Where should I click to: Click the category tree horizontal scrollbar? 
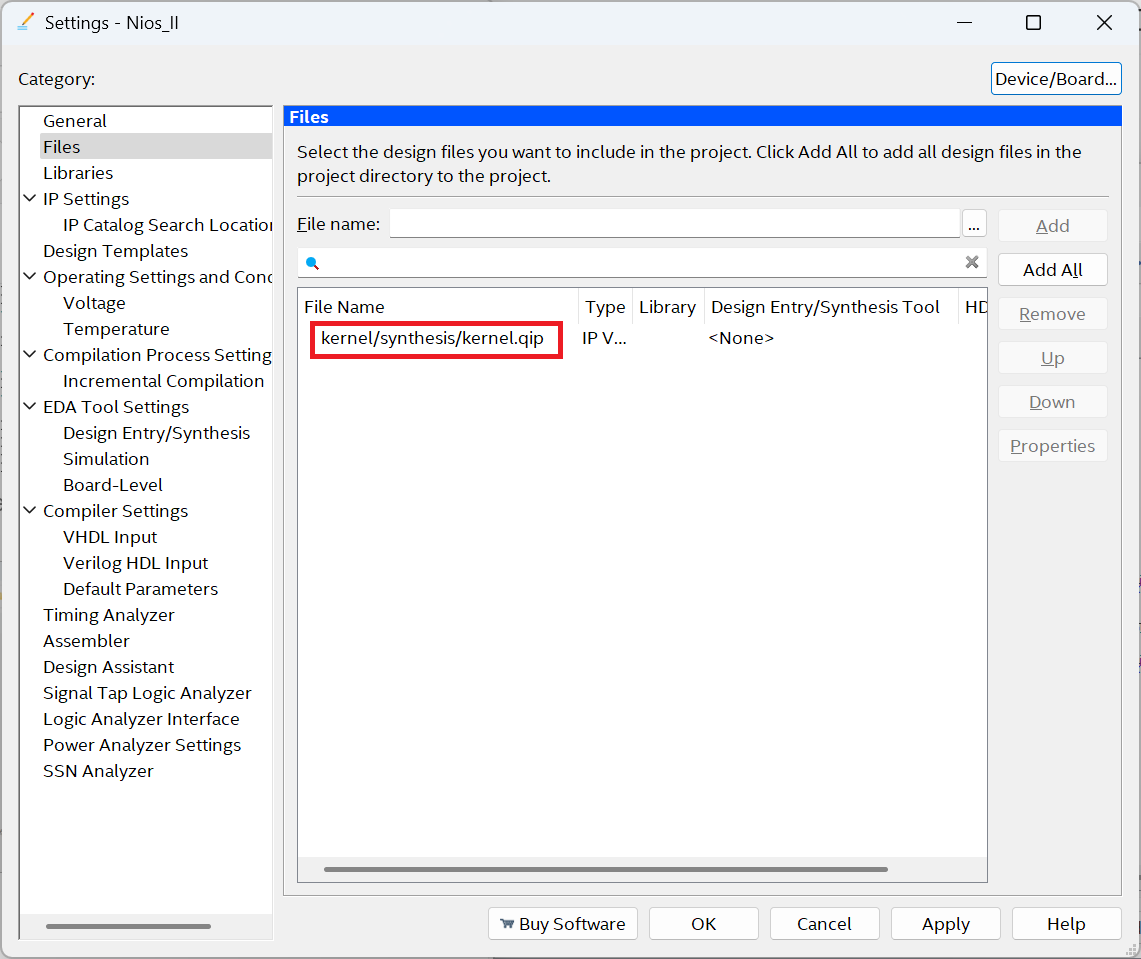128,926
